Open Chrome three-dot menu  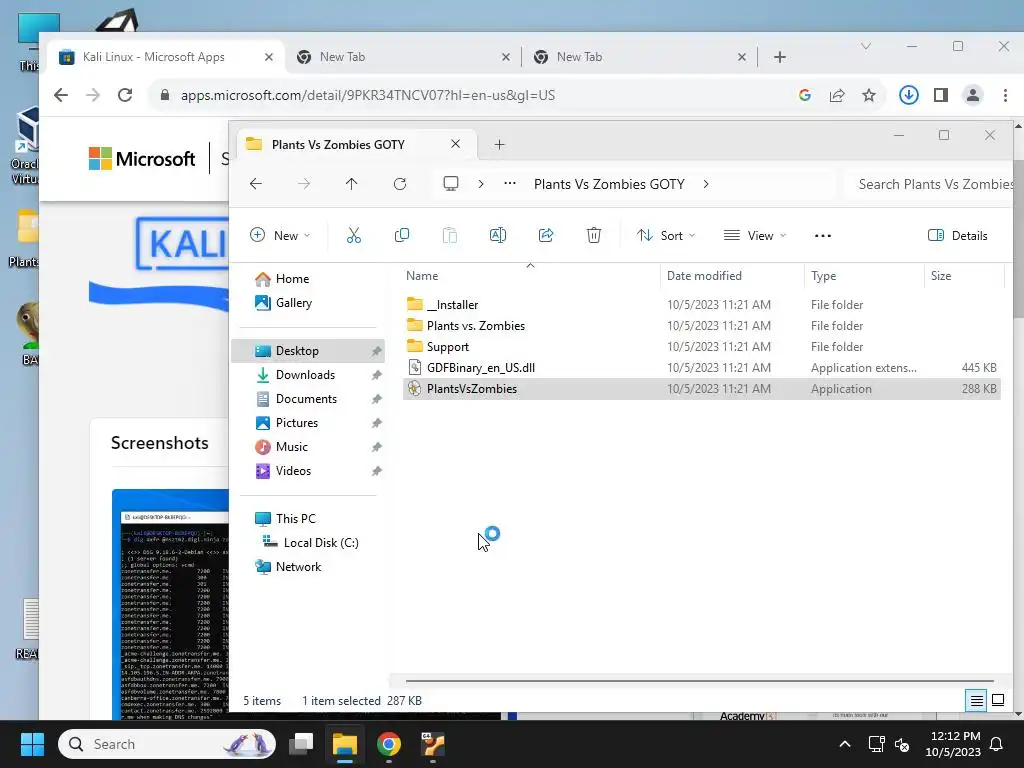pos(1005,95)
